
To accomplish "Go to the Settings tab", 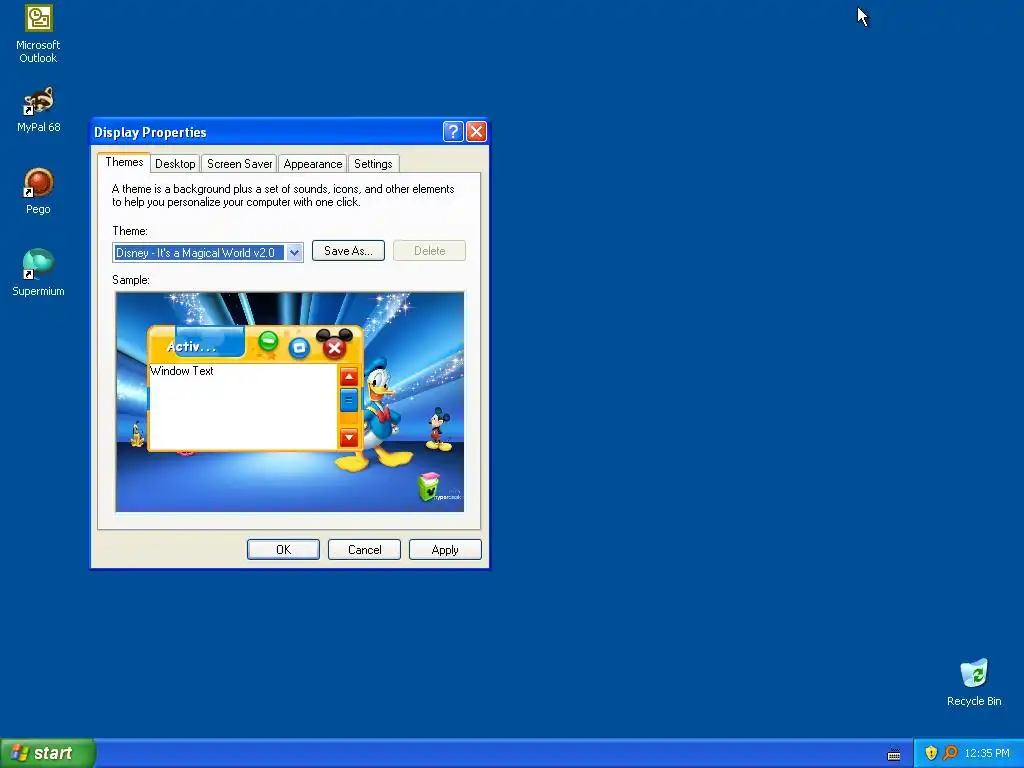I will pos(373,164).
